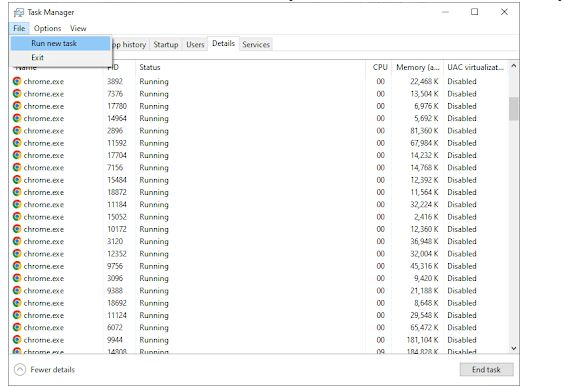
Task: Select memory value 181,104 K
Action: 422,340
